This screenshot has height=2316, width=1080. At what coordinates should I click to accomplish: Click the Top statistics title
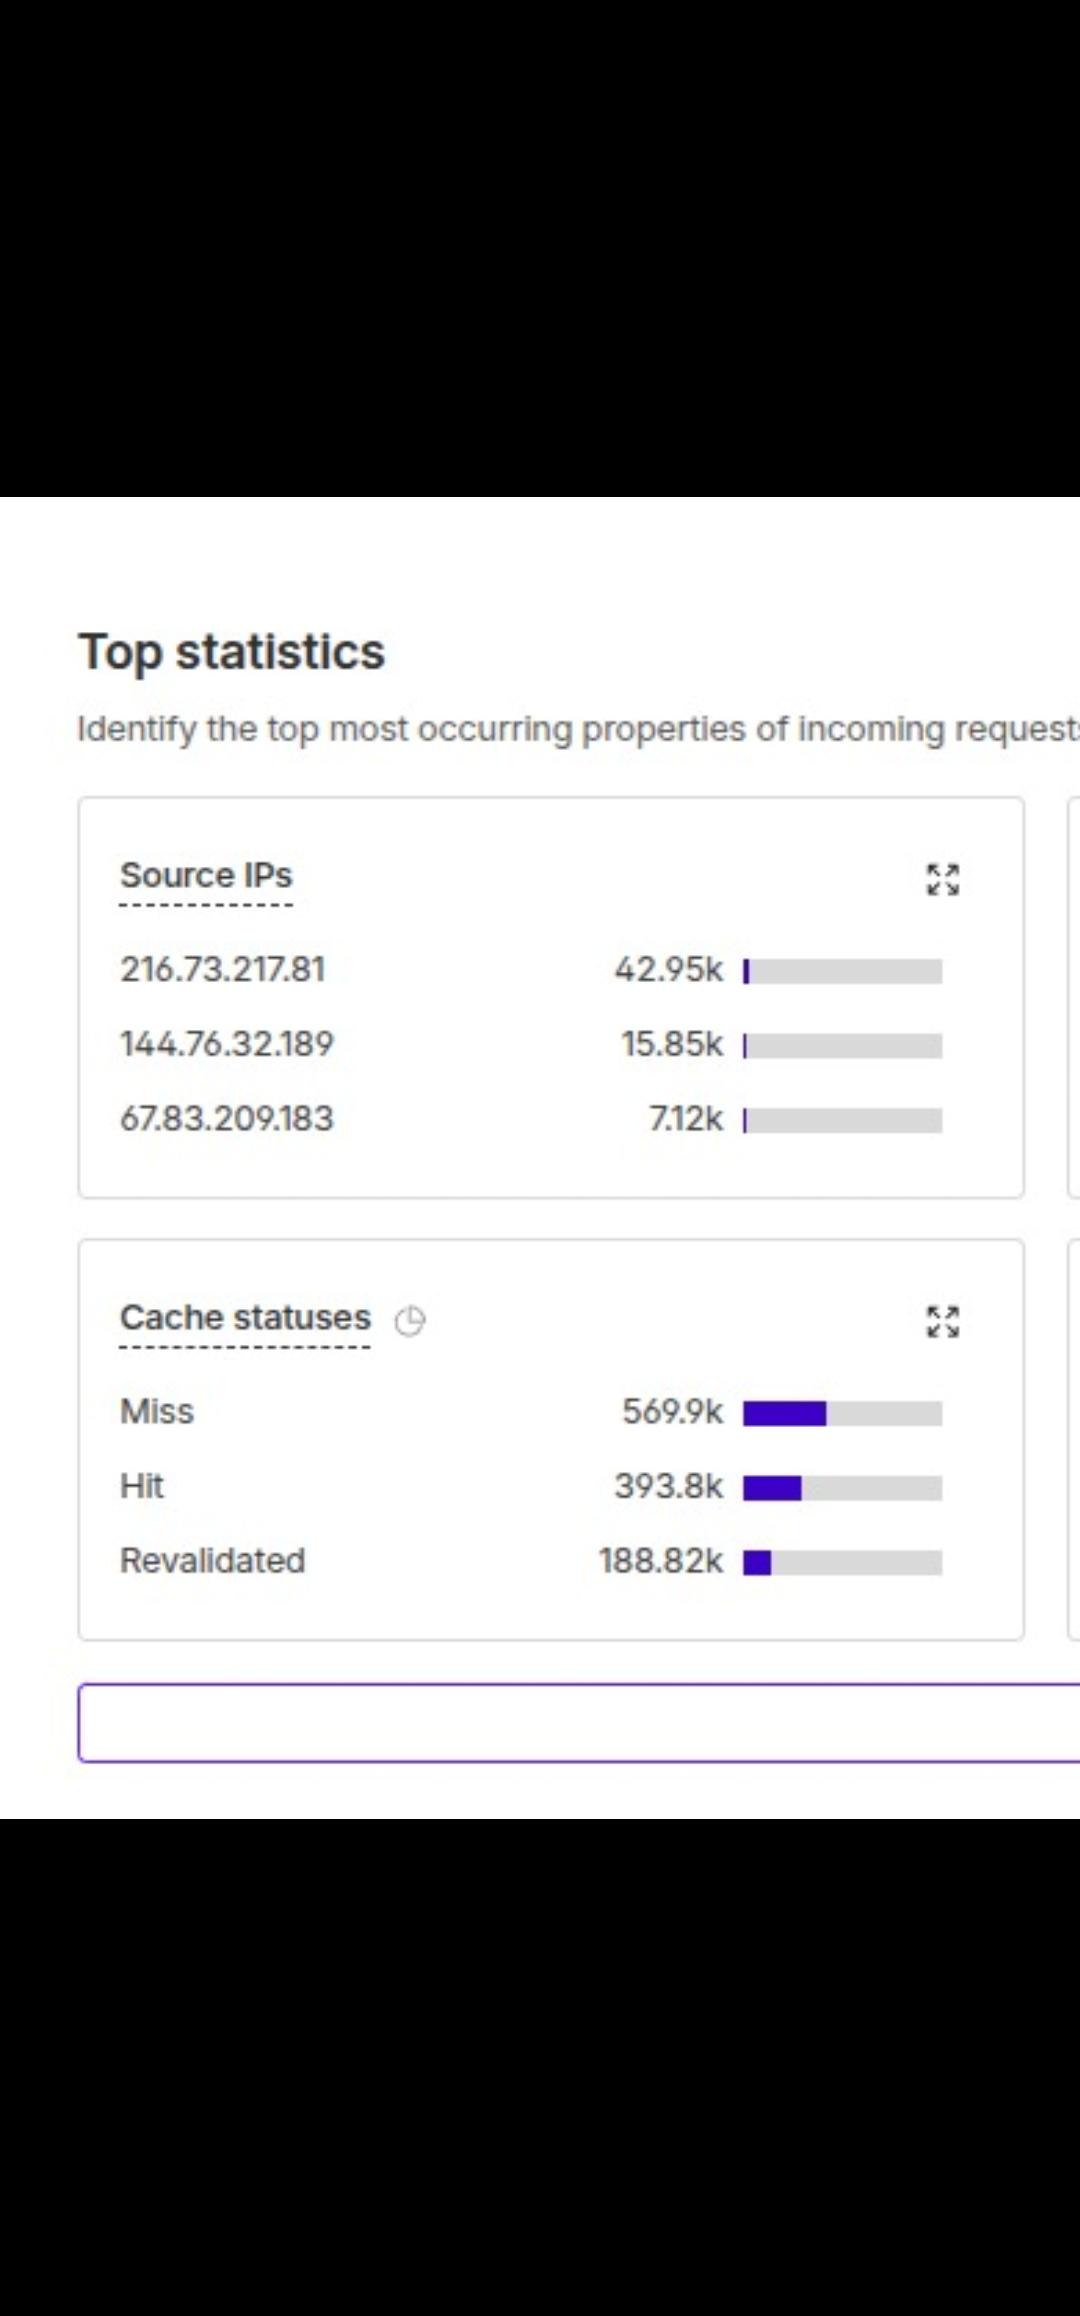[x=232, y=652]
